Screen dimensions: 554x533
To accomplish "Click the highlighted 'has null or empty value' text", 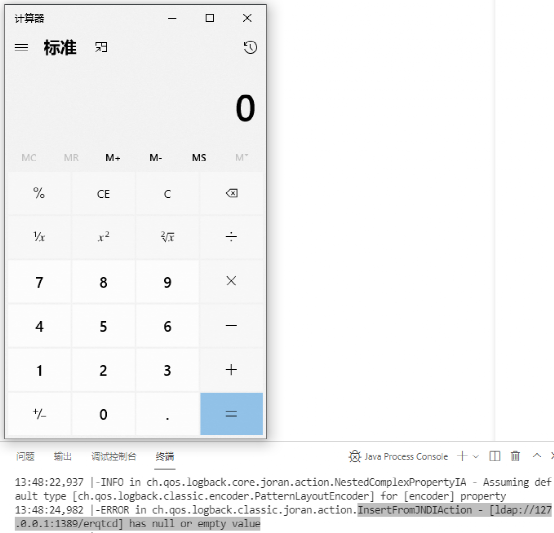I will [194, 523].
